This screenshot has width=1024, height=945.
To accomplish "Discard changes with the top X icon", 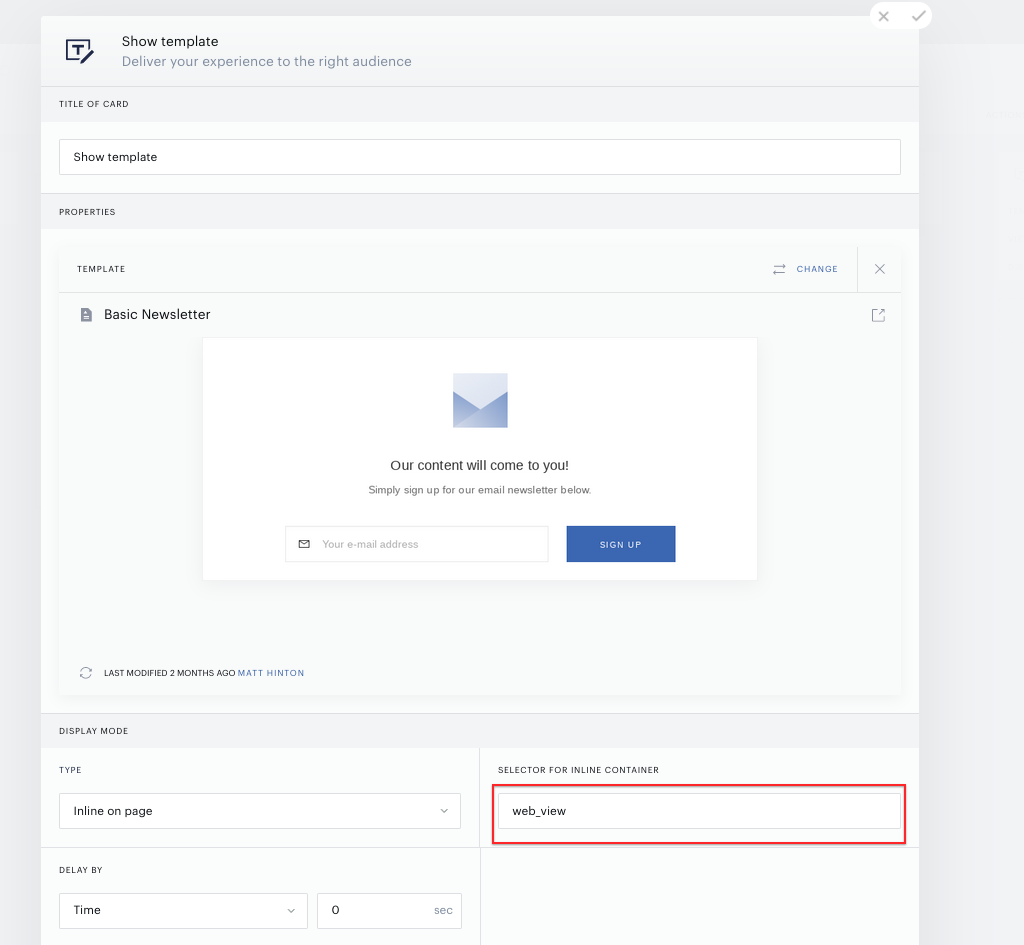I will coord(884,16).
